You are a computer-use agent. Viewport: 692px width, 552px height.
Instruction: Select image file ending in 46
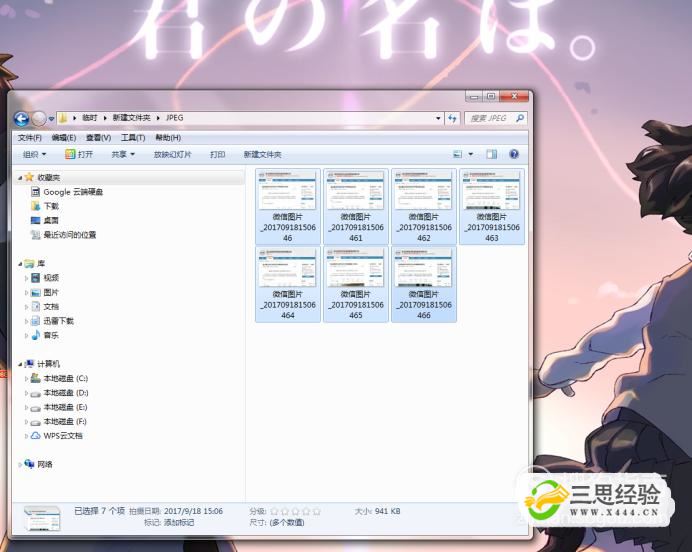coord(288,206)
